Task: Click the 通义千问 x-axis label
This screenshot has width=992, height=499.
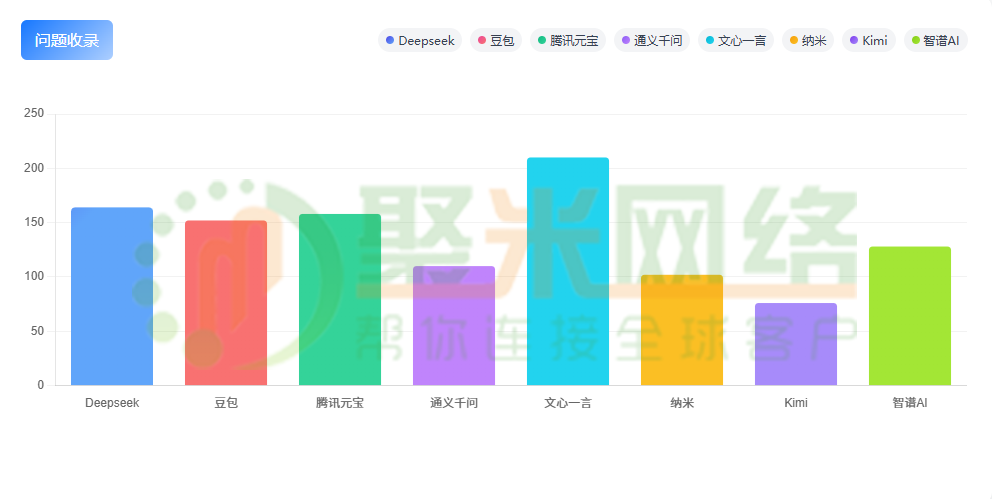Action: coord(454,403)
